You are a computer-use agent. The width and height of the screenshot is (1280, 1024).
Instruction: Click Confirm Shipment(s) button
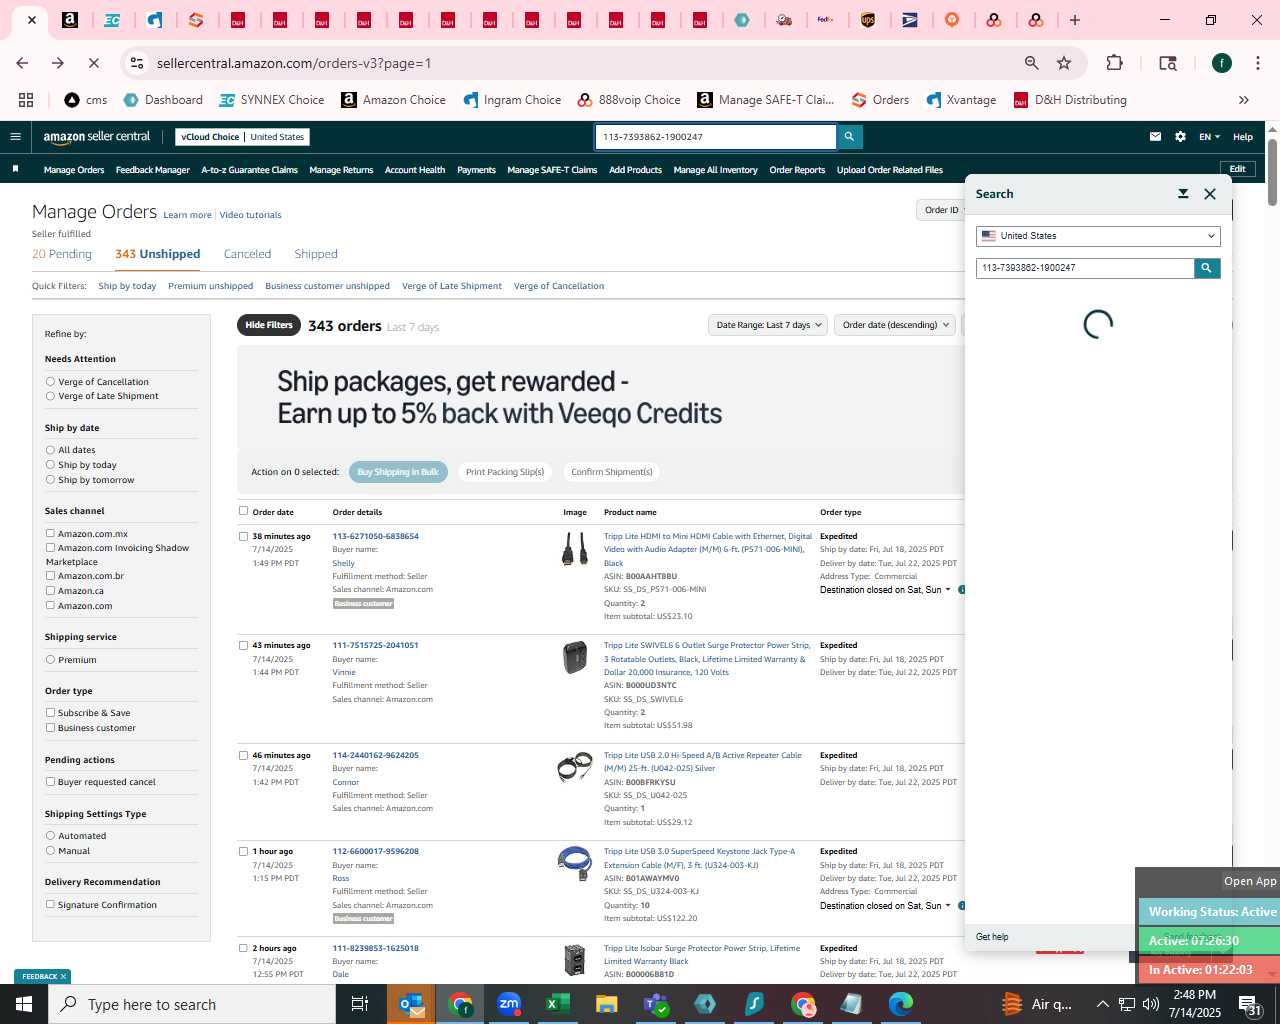pos(612,472)
